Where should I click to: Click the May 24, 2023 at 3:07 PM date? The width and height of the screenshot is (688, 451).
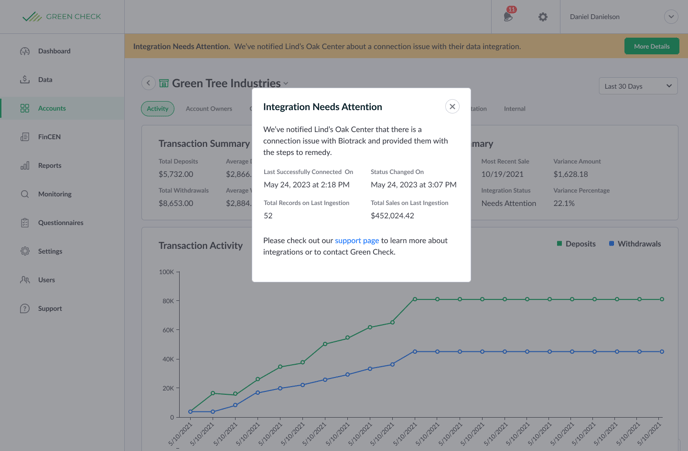413,185
